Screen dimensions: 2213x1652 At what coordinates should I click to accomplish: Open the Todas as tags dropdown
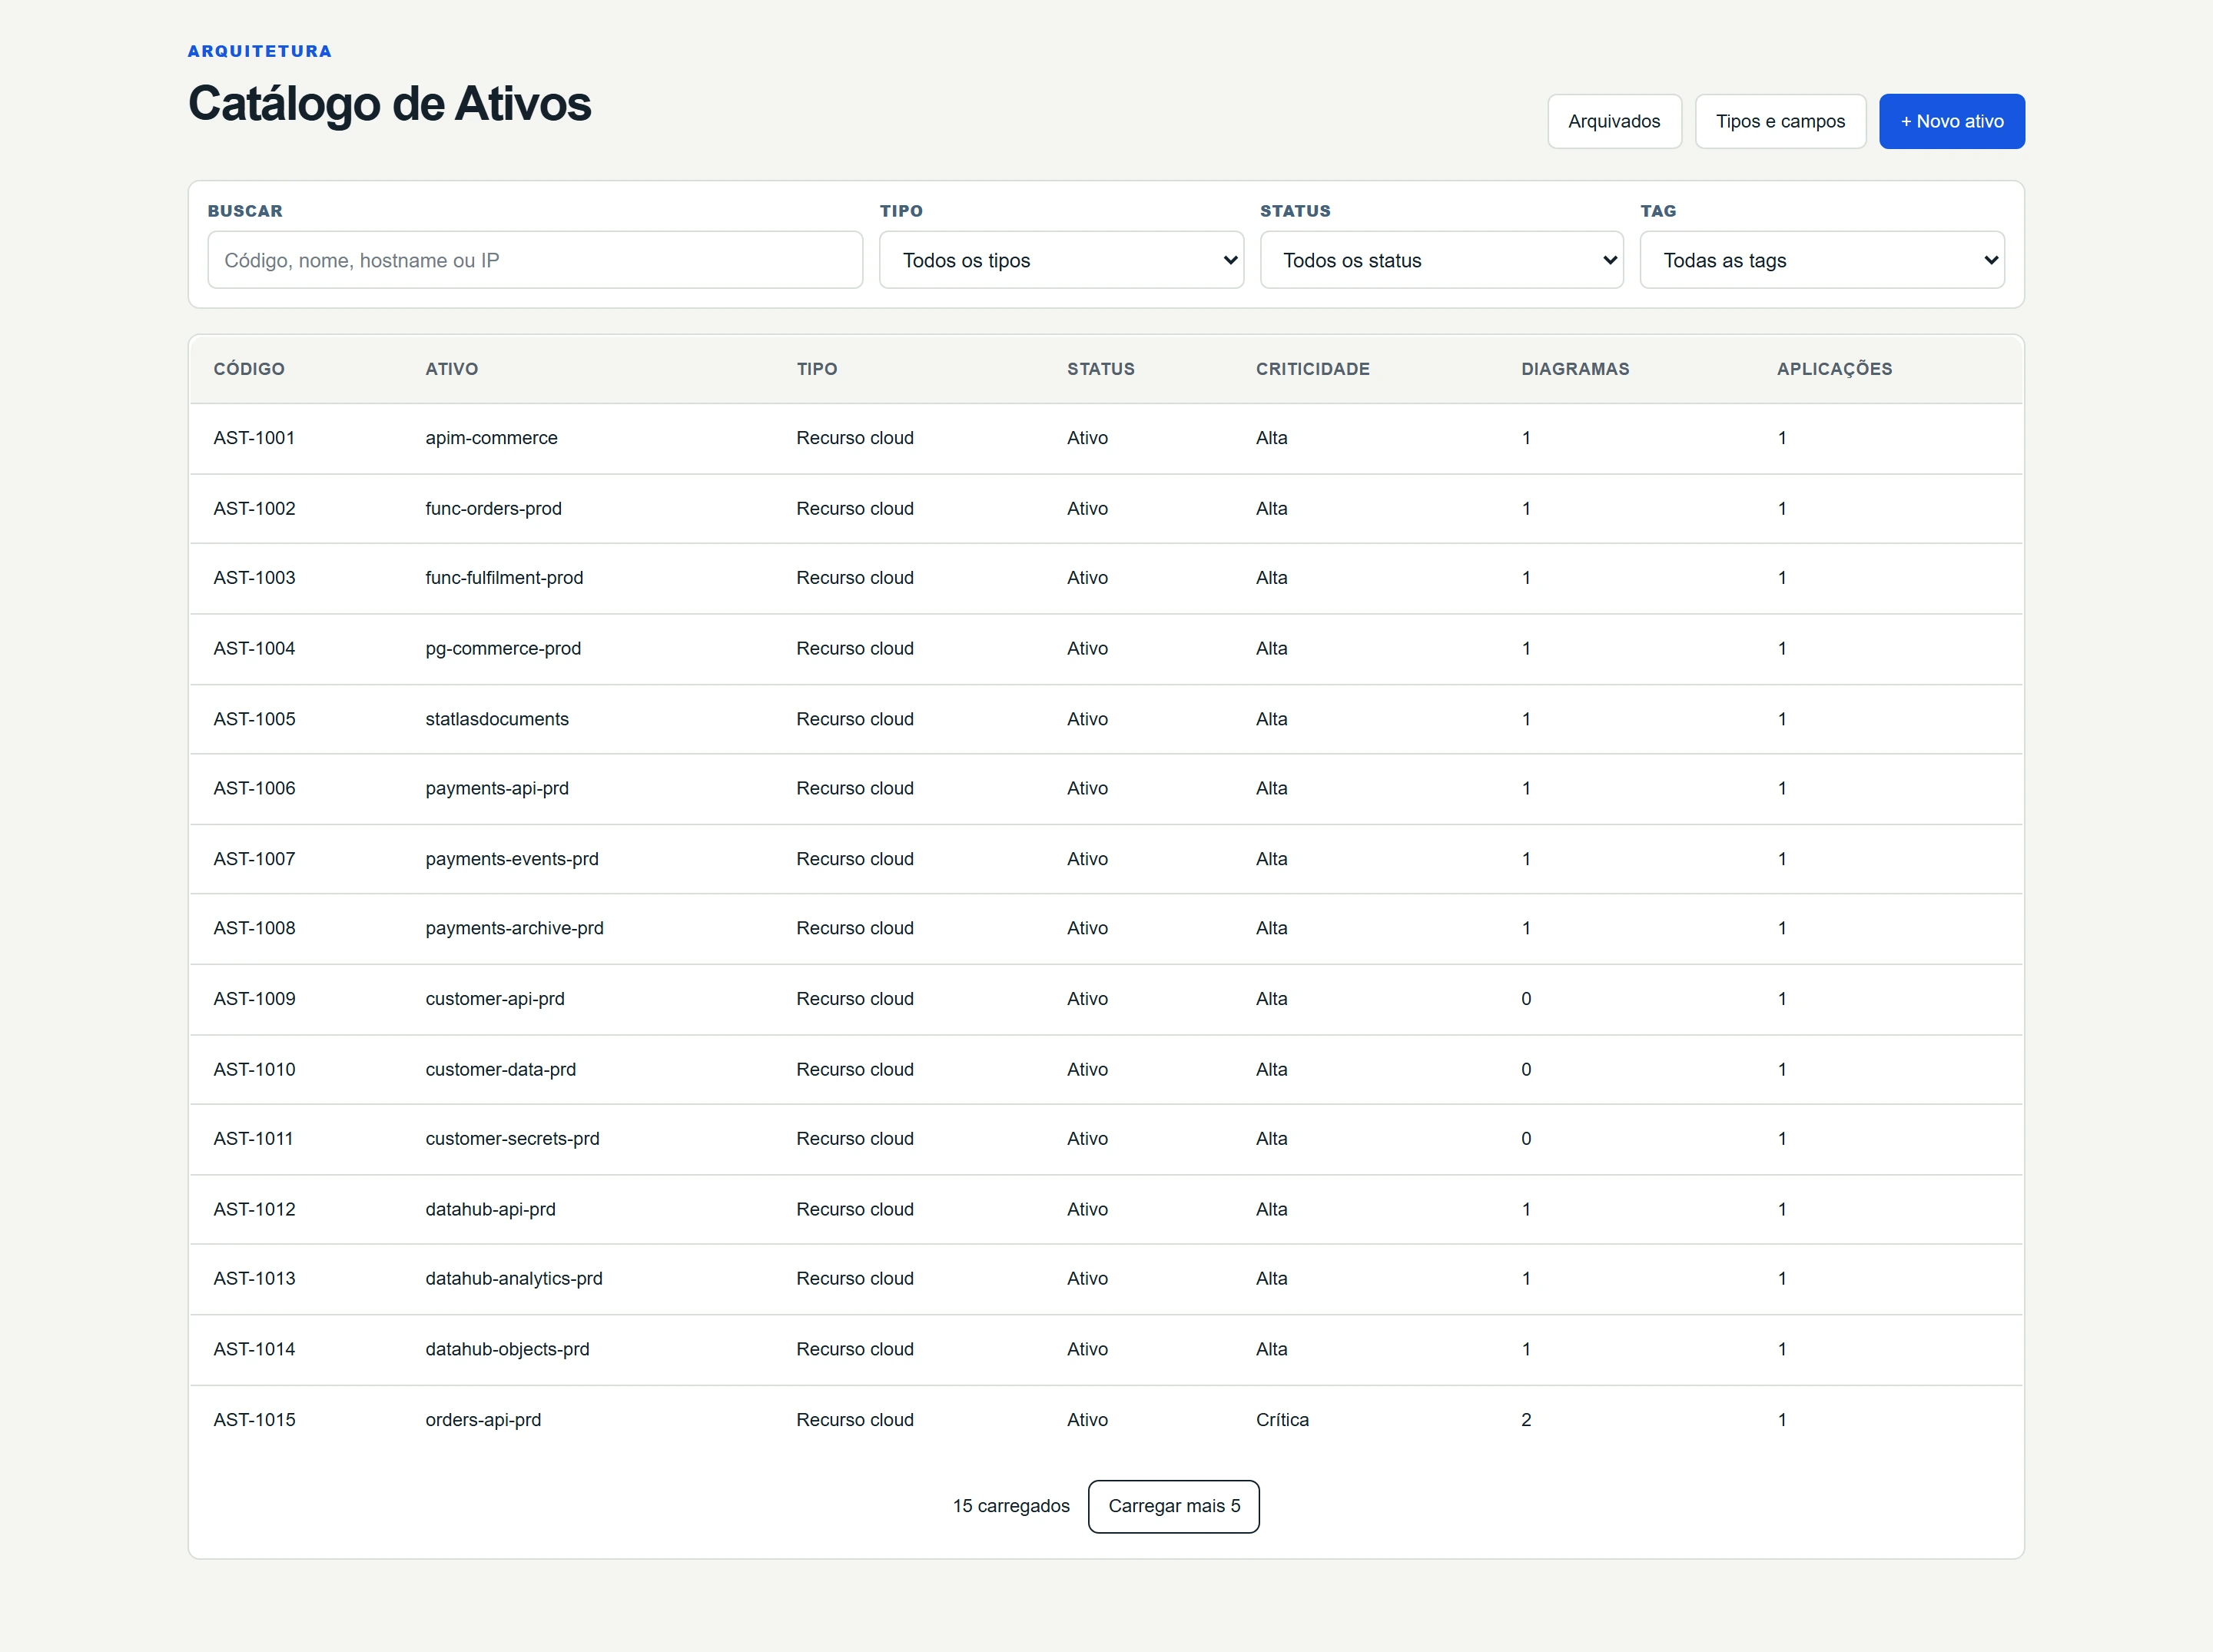click(x=1822, y=260)
